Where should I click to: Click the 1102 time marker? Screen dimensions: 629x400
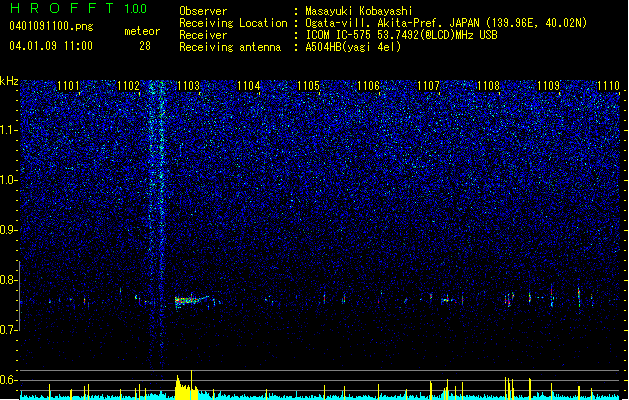(x=128, y=86)
